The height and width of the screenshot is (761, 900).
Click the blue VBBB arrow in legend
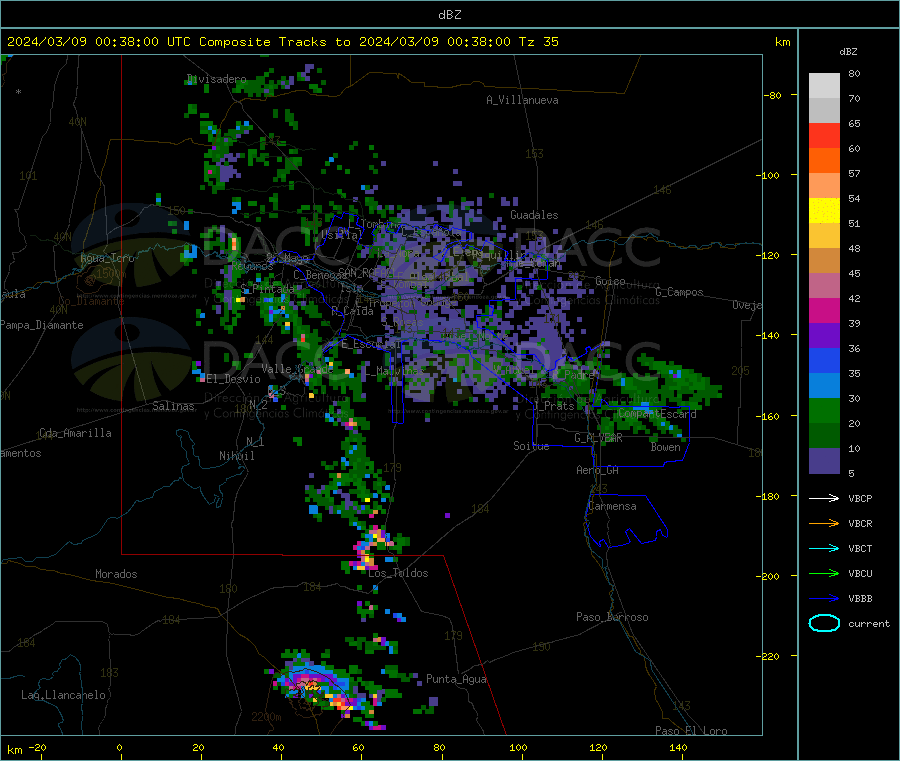(824, 599)
